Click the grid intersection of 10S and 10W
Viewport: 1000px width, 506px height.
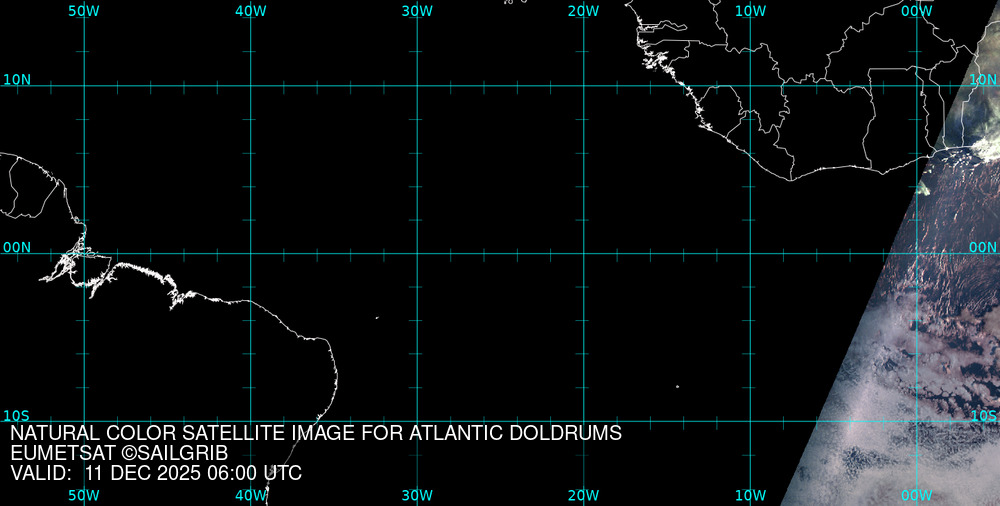point(750,420)
